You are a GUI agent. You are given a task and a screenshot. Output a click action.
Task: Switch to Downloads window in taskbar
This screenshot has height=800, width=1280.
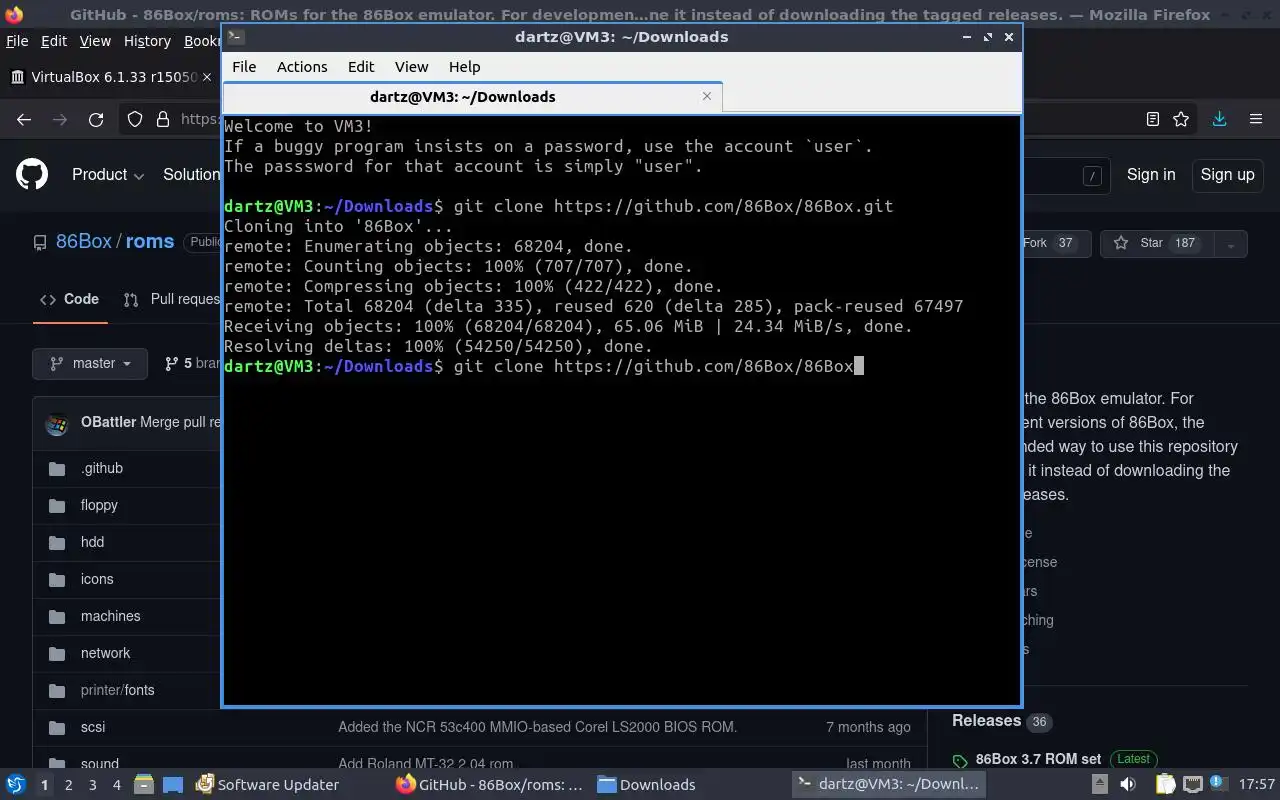(646, 784)
